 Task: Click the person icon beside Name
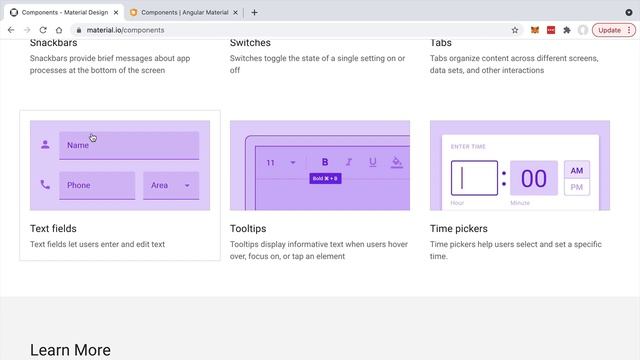[45, 144]
